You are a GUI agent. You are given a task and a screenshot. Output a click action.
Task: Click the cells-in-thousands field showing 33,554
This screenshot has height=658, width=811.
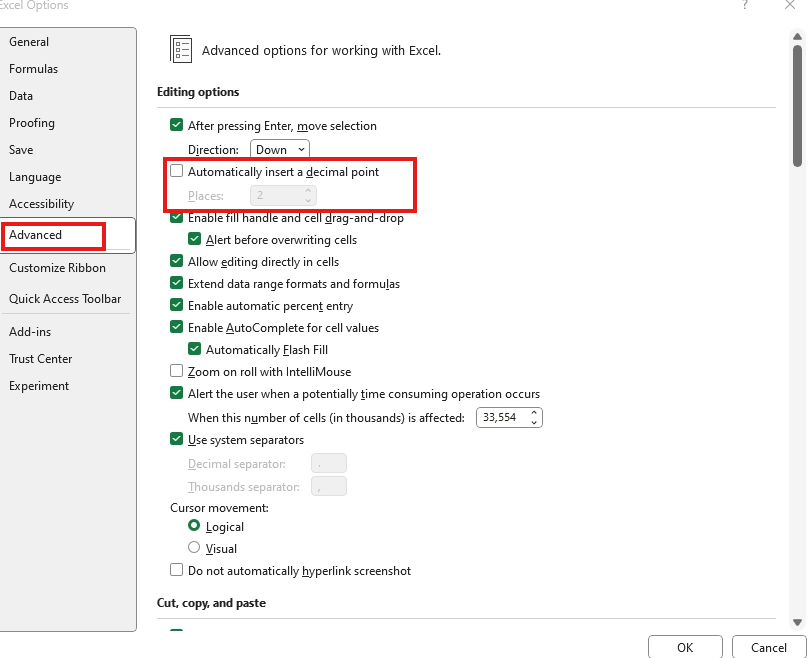[x=509, y=417]
